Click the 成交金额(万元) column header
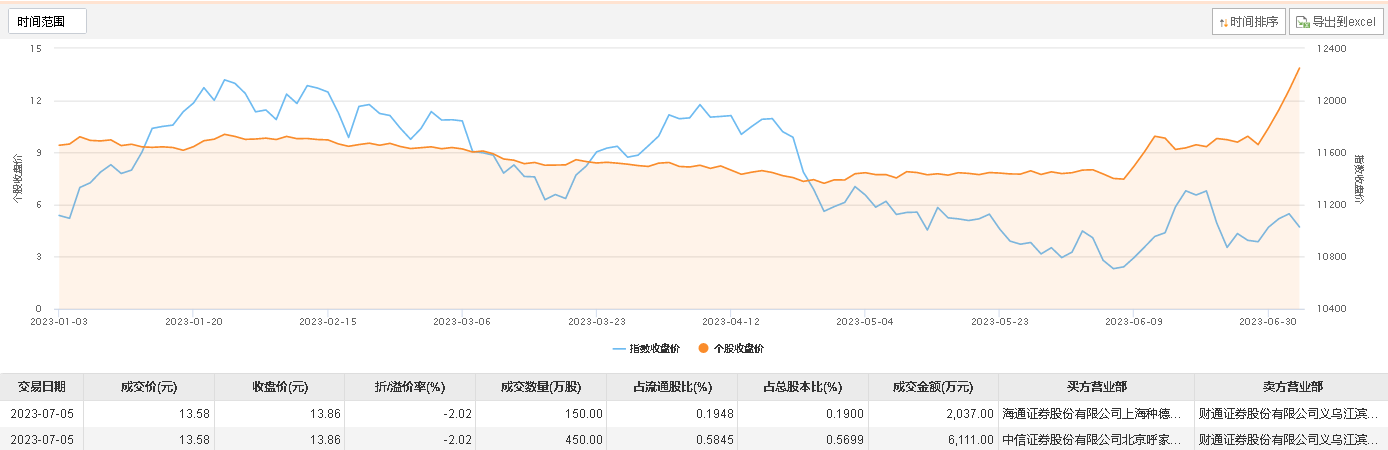 point(933,387)
